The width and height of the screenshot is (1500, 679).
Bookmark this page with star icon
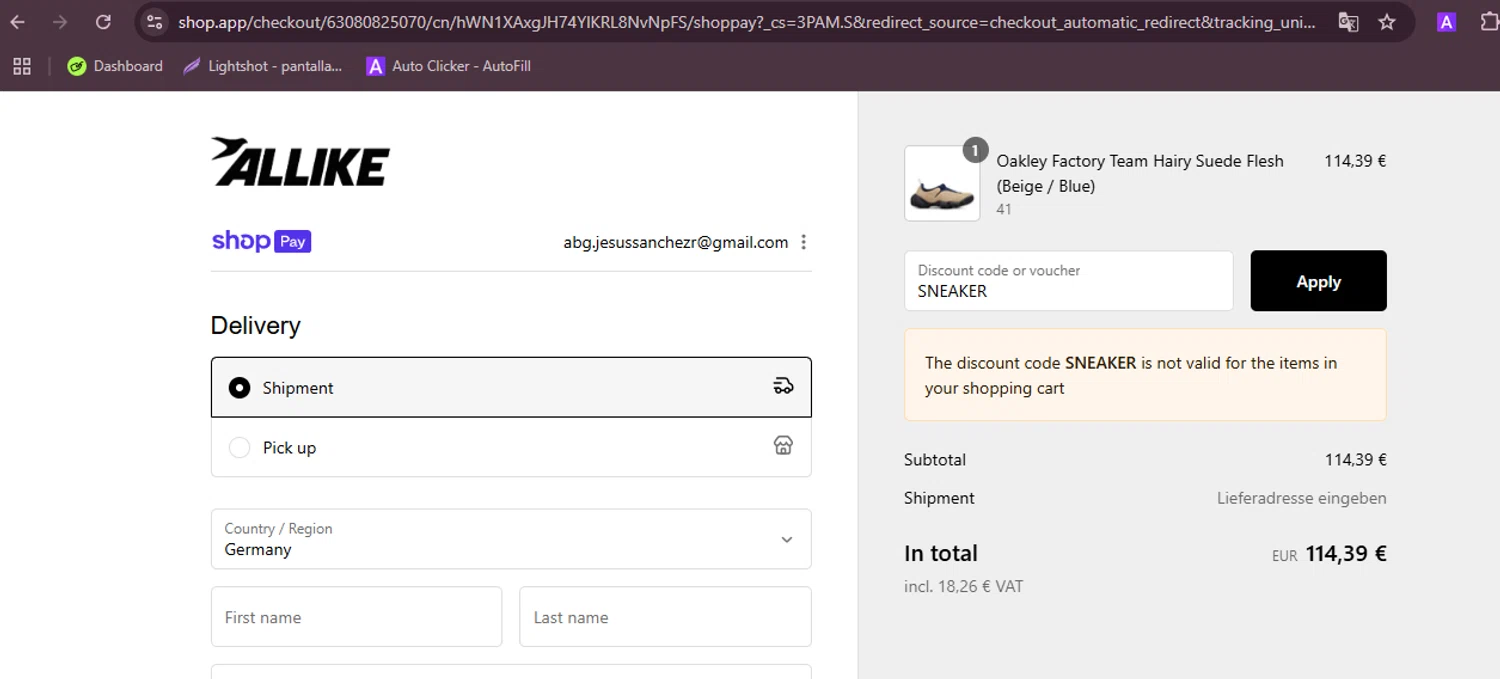1387,22
